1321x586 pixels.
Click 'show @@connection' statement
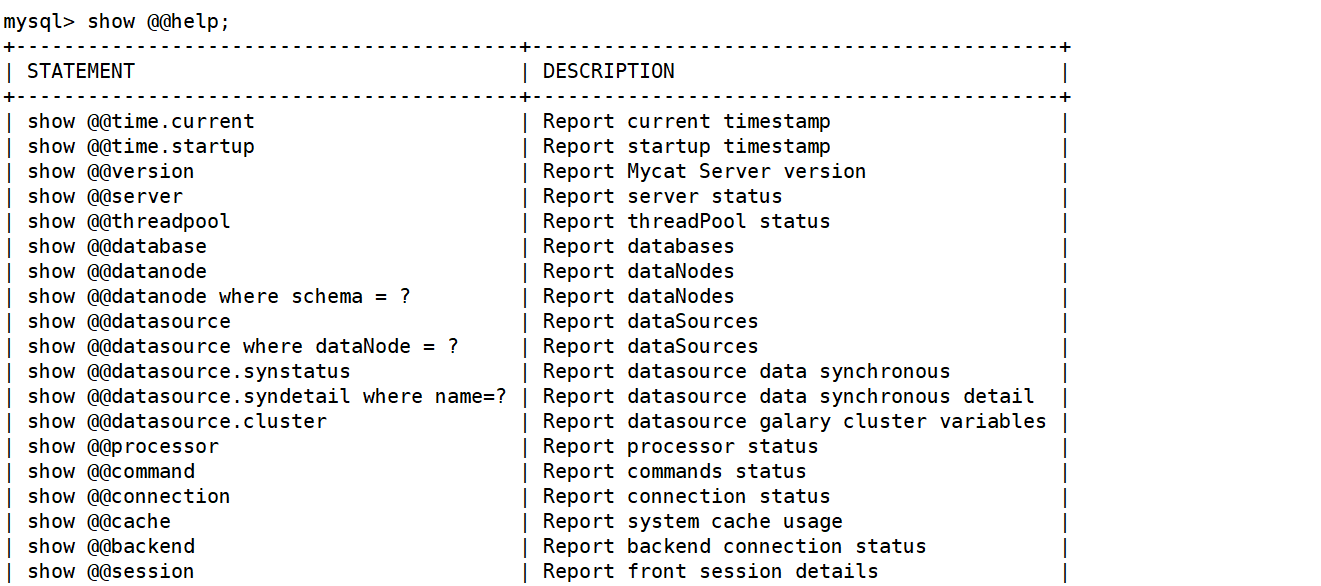pos(129,496)
